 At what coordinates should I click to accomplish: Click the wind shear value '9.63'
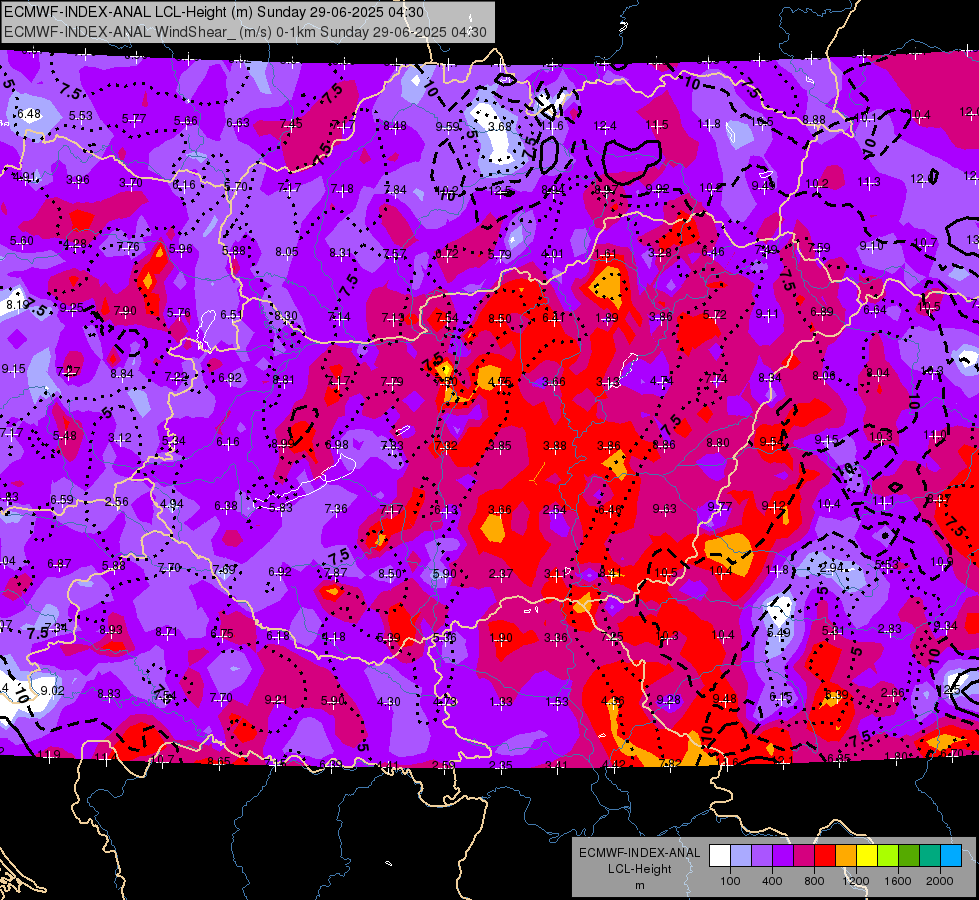click(664, 509)
